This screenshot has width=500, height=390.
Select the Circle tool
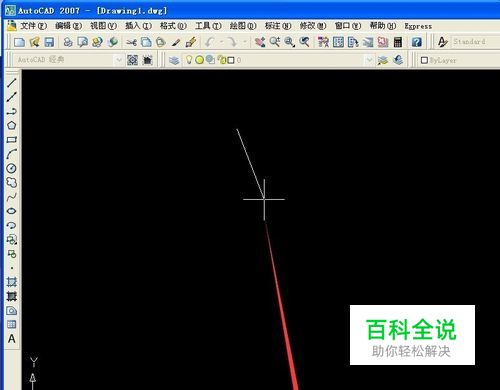coord(12,168)
